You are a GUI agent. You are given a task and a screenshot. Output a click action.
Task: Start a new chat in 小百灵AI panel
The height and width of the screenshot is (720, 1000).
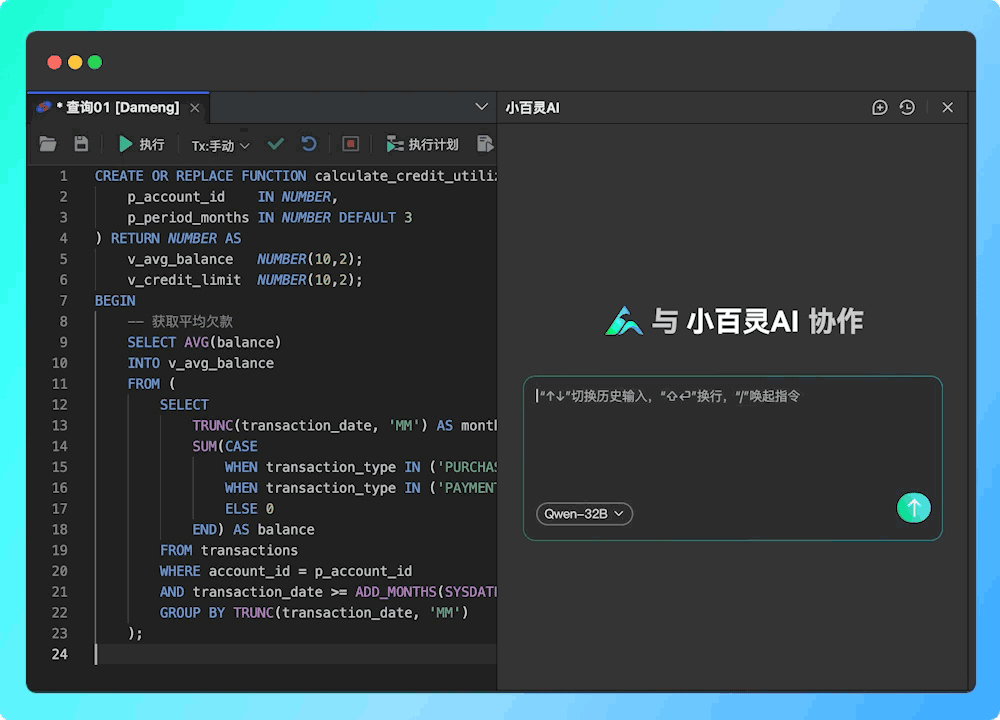click(879, 107)
